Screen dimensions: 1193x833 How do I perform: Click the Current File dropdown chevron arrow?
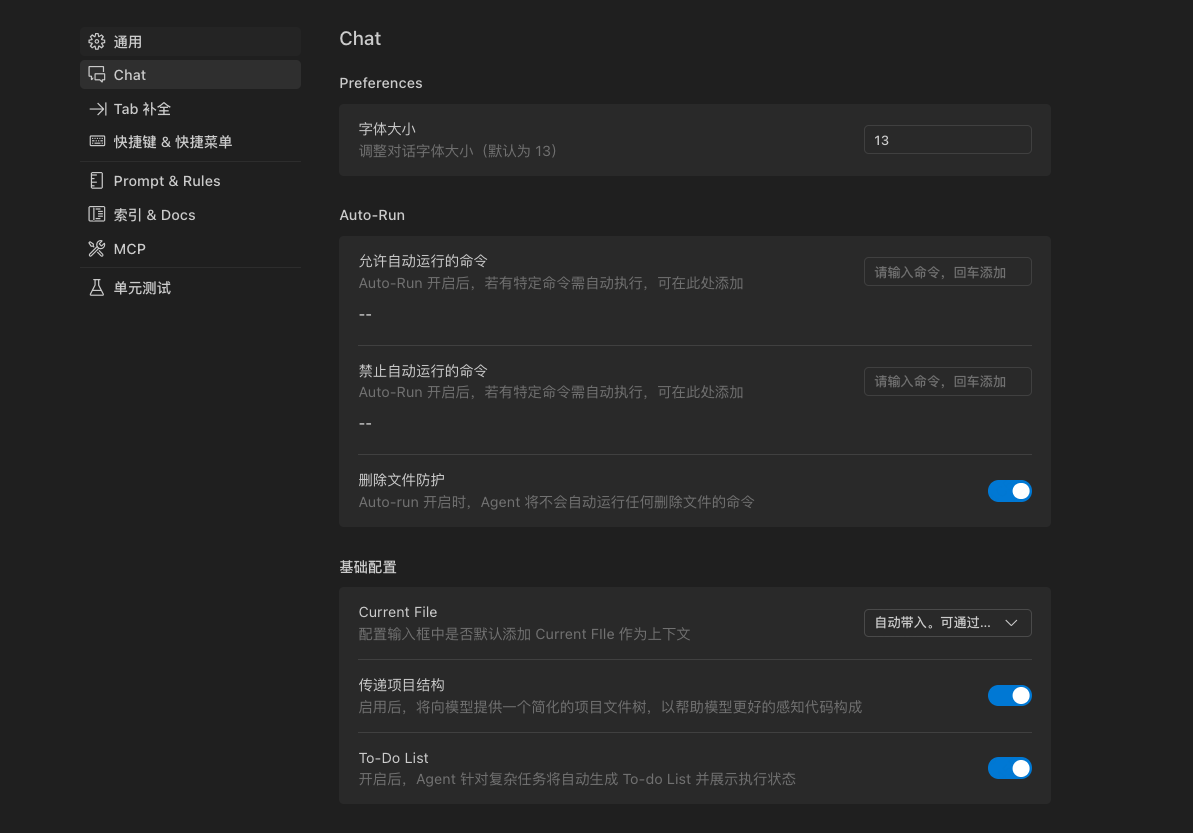[1011, 623]
